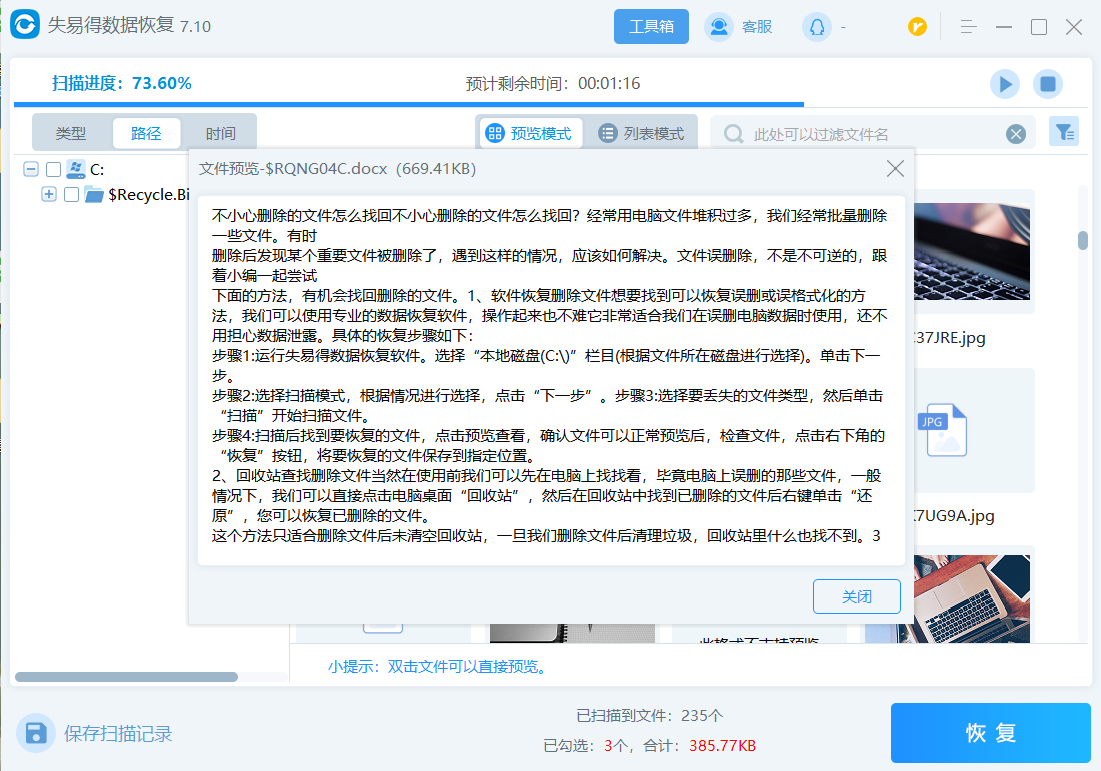The image size is (1101, 771).
Task: Click the yellow VIP badge icon
Action: tap(917, 27)
